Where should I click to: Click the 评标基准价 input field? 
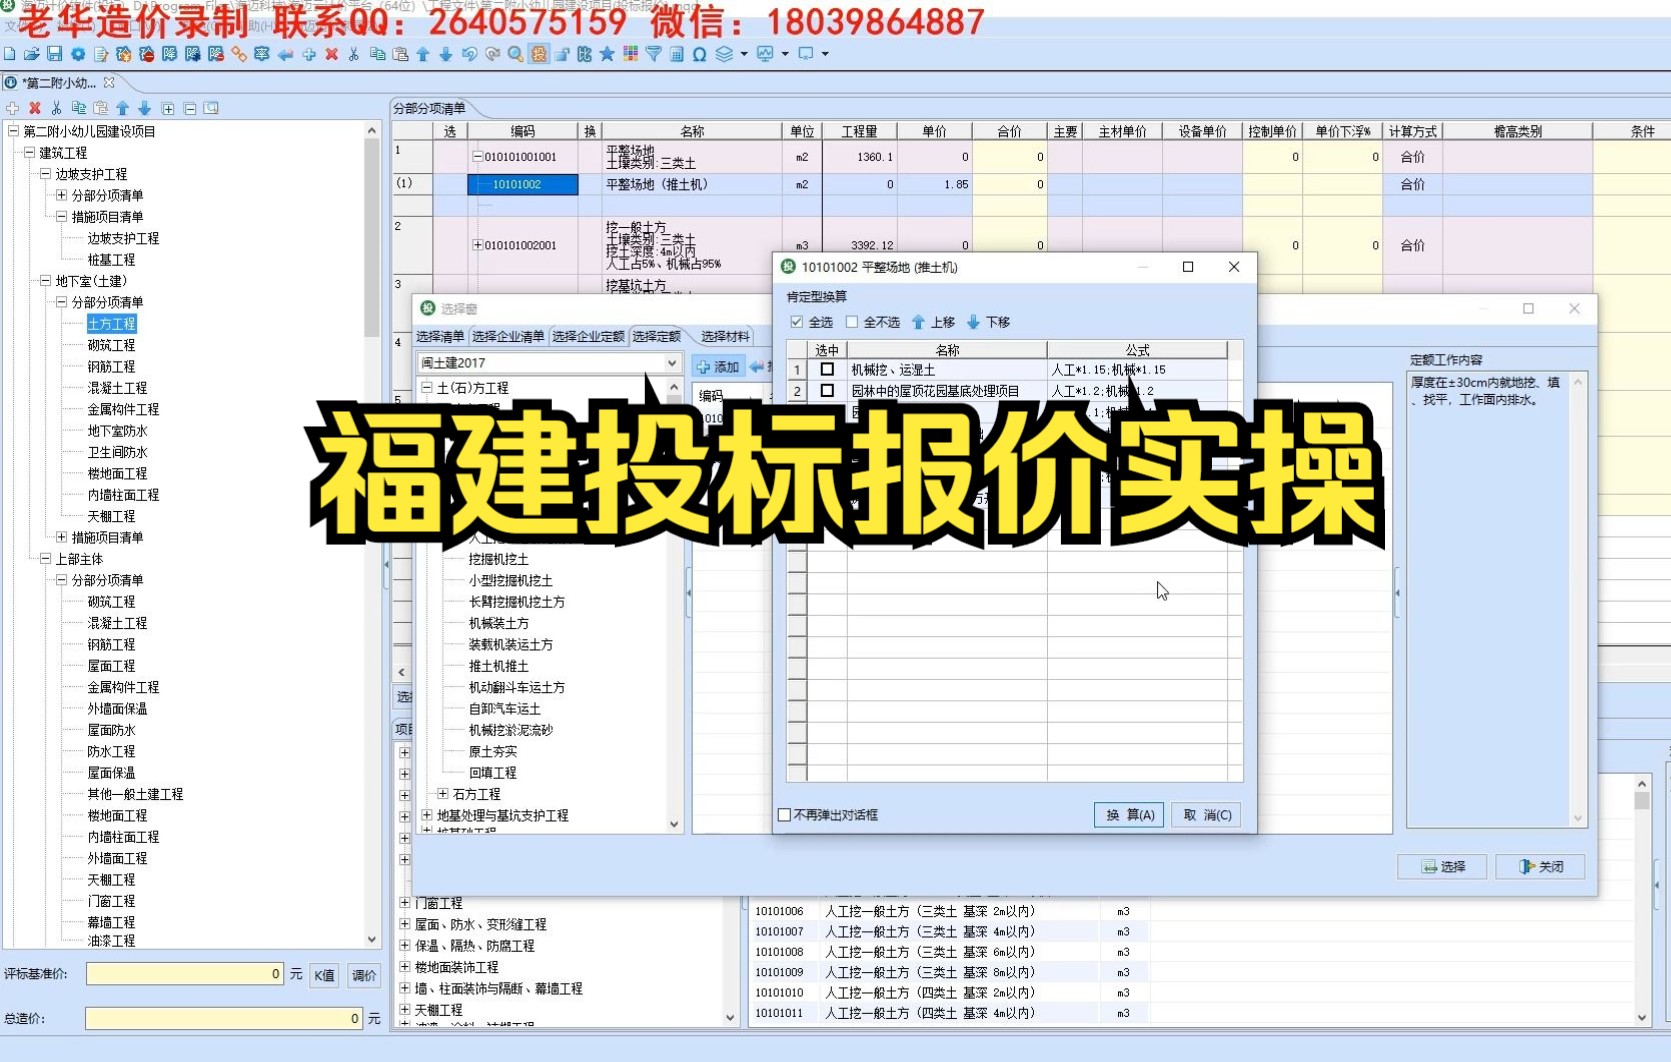(185, 974)
